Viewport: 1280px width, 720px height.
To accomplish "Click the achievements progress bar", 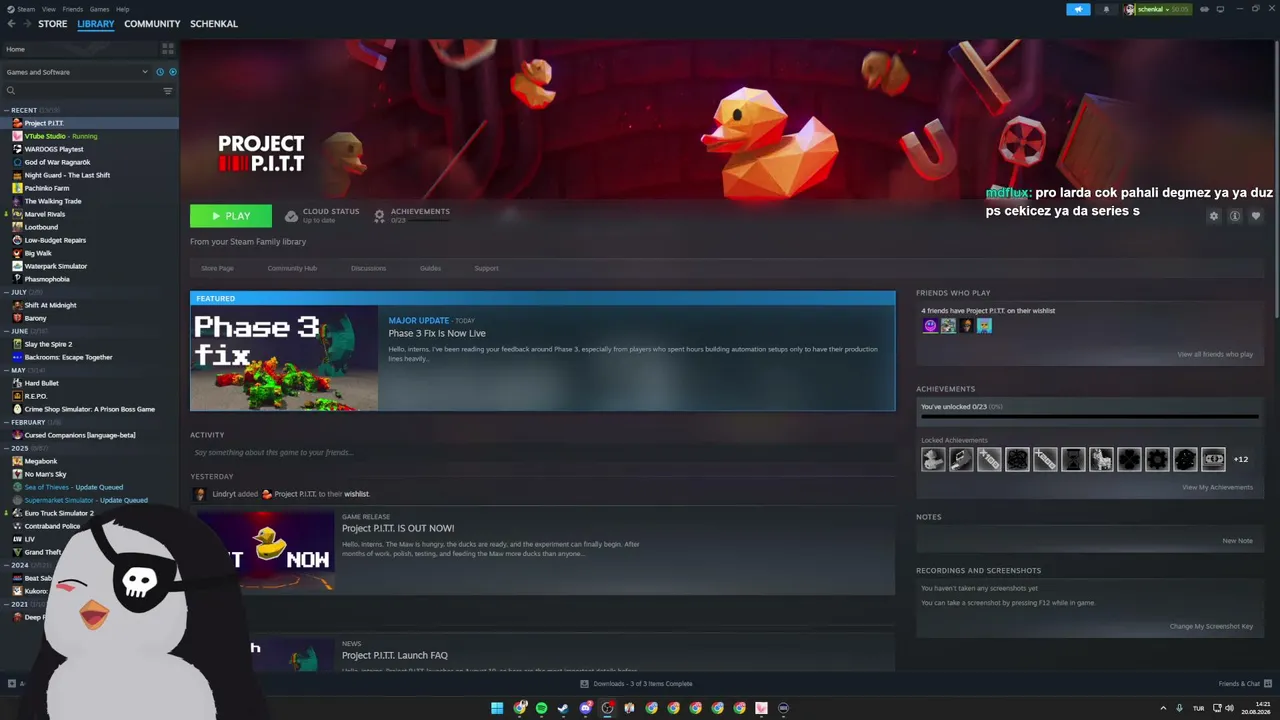I will (x=1090, y=418).
